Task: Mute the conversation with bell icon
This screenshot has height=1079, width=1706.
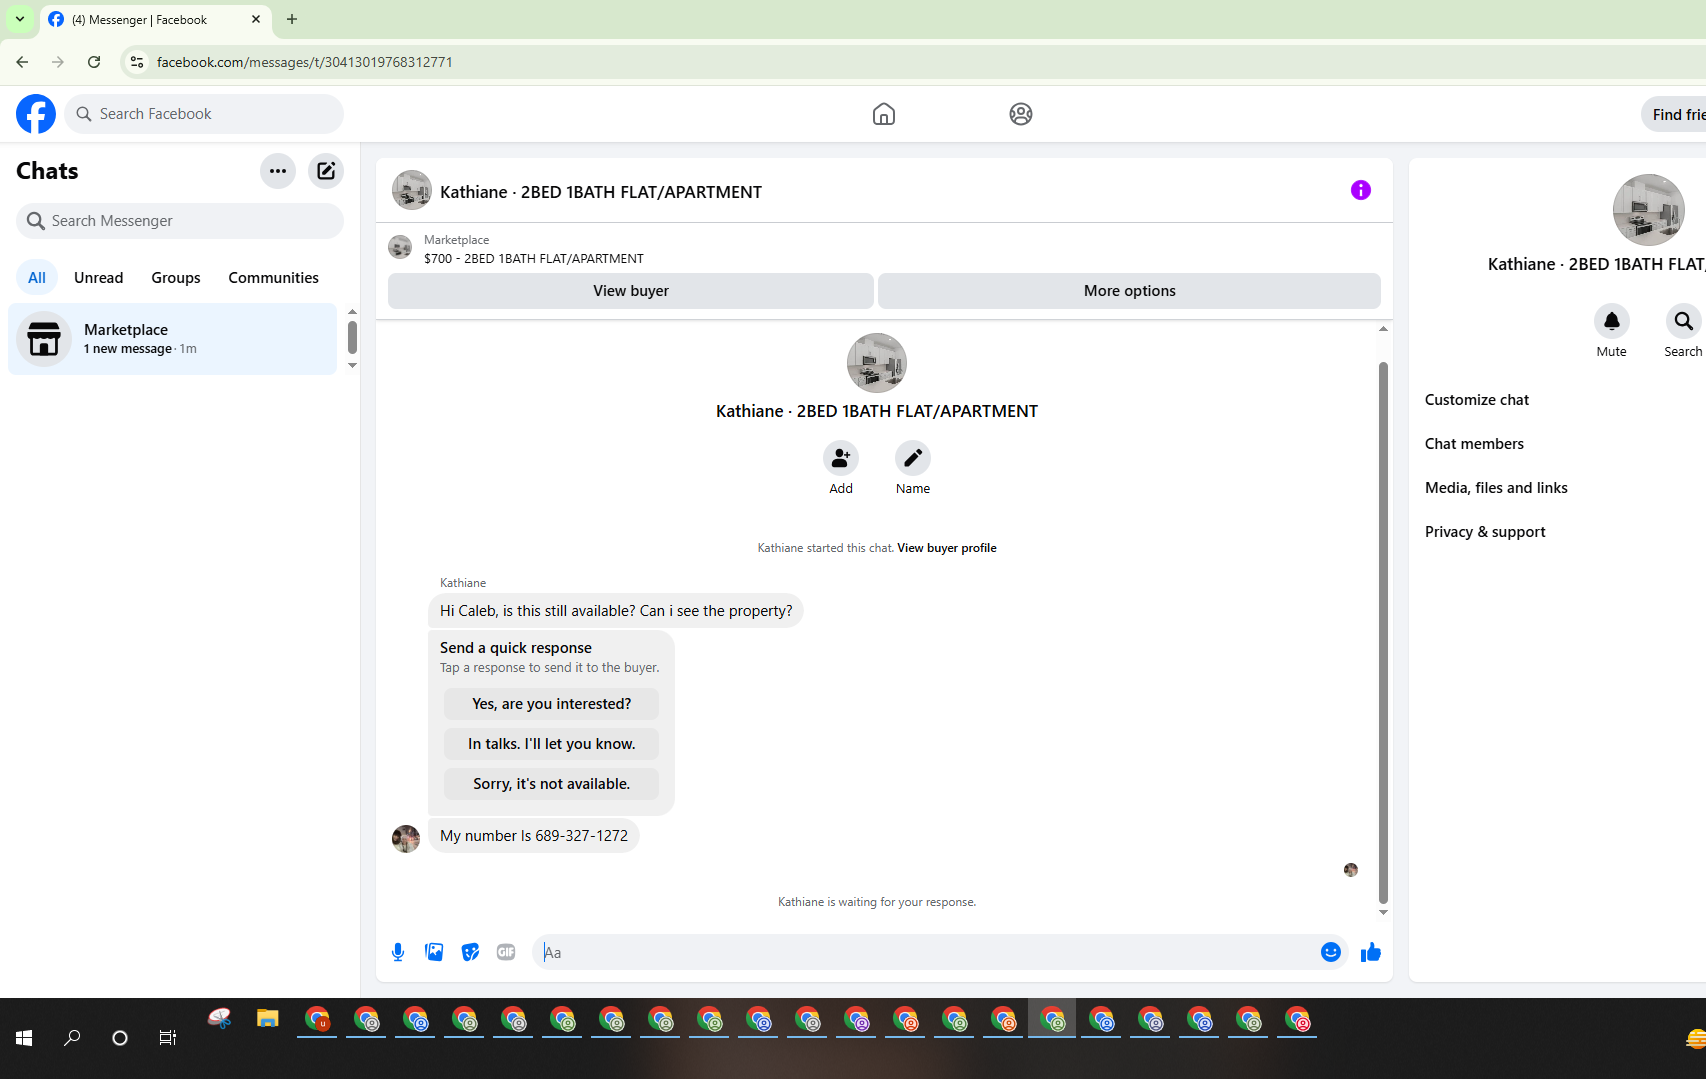Action: (1612, 321)
